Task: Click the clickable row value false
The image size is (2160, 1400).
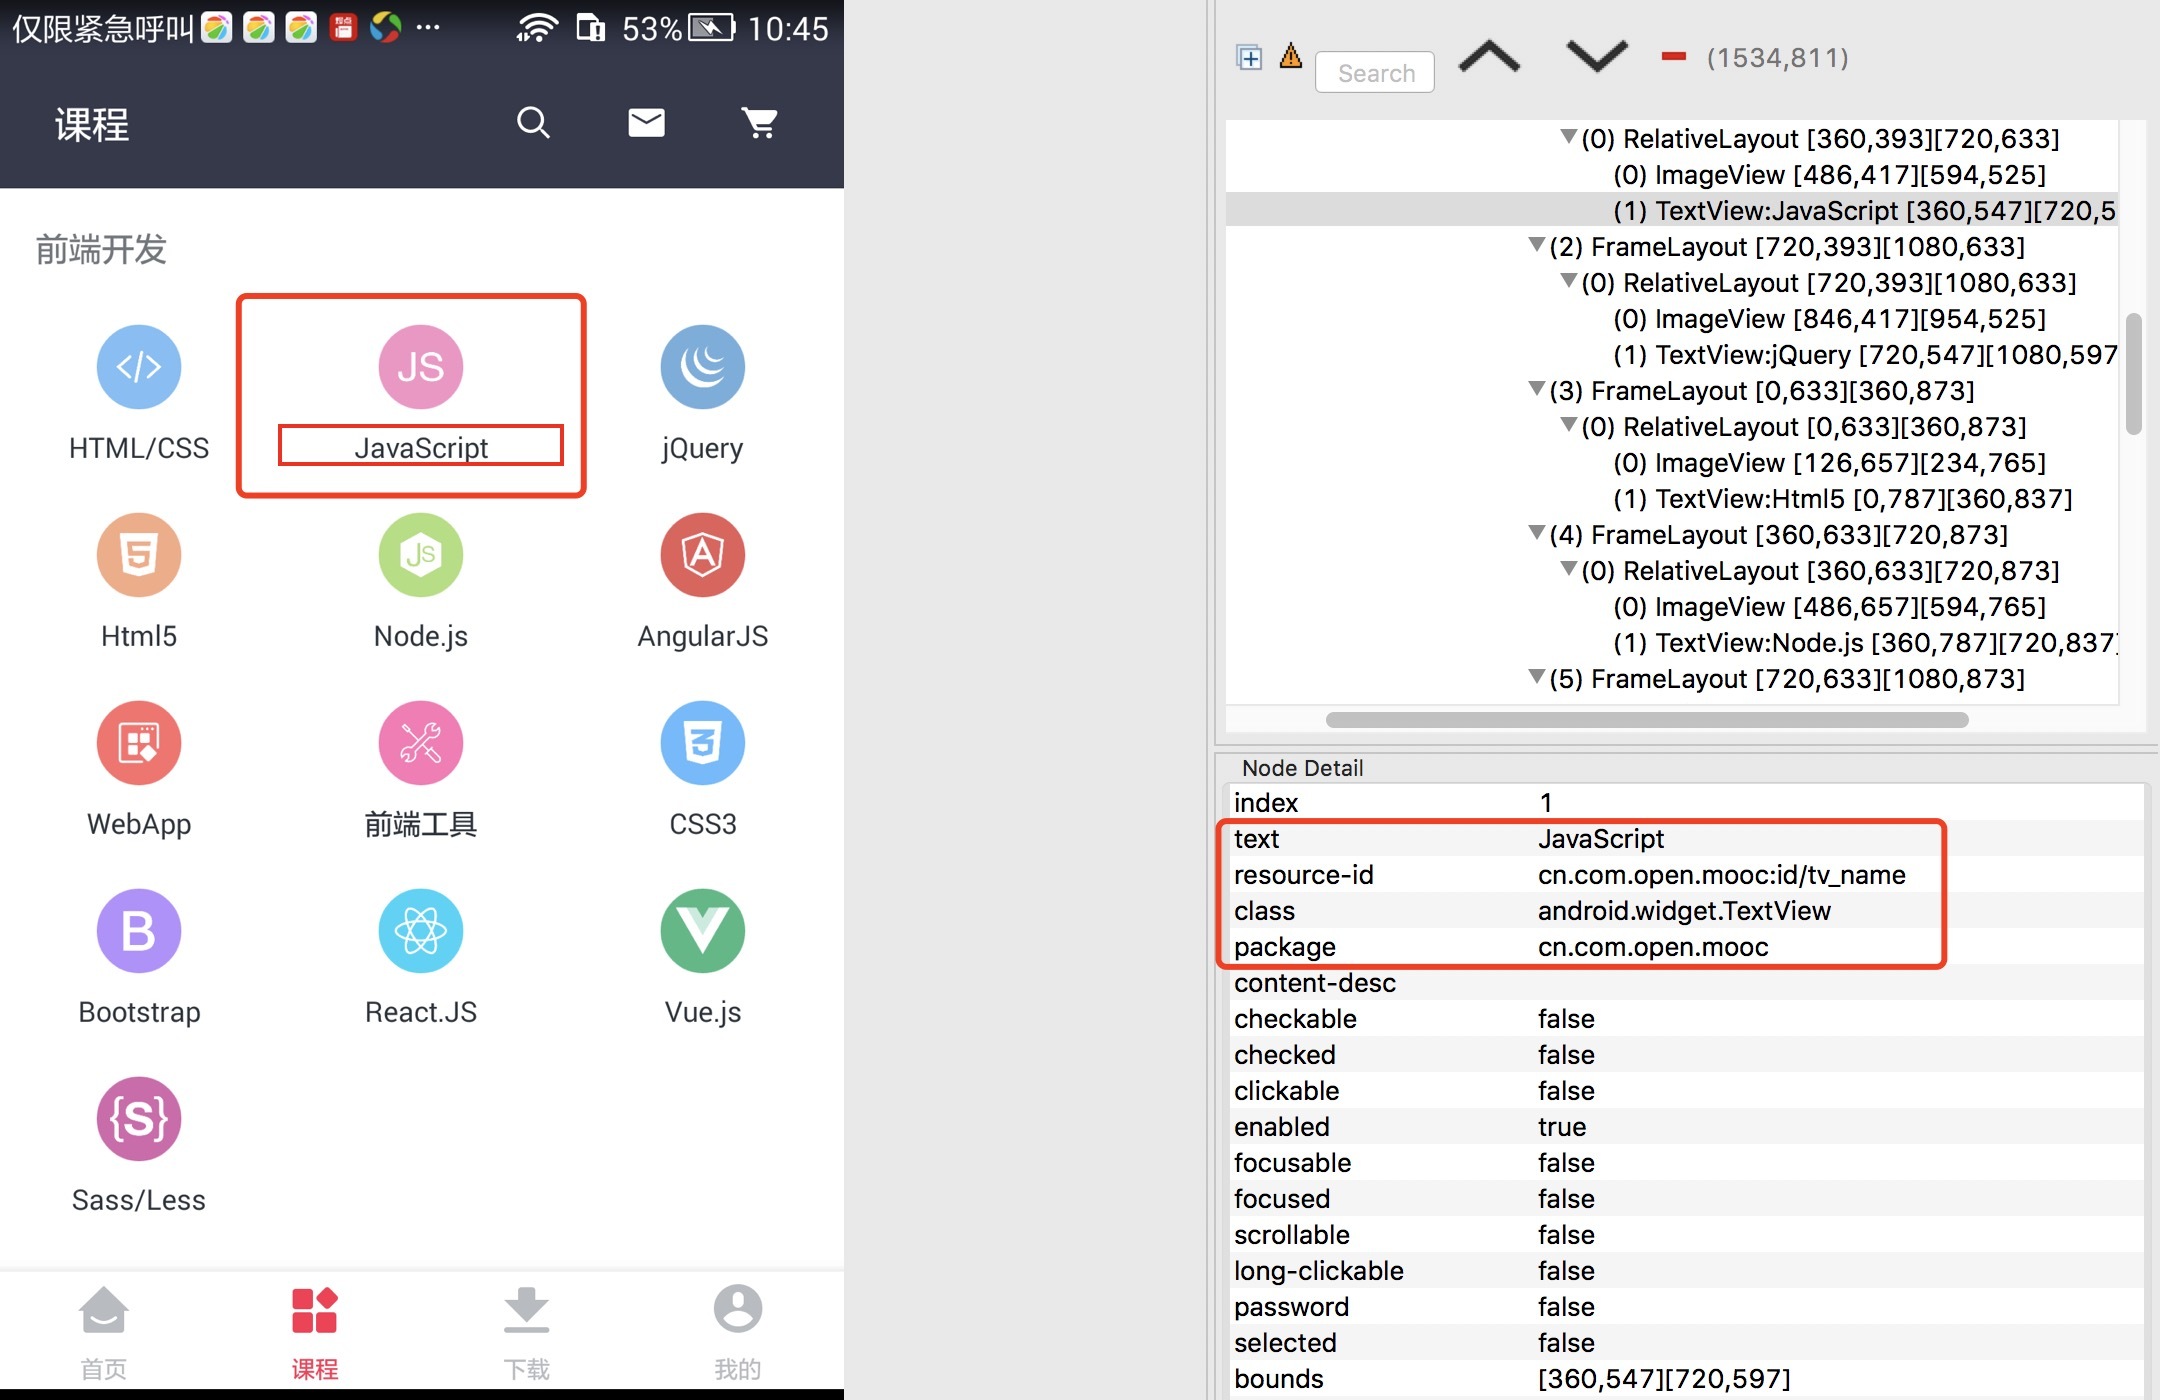Action: click(1566, 1091)
